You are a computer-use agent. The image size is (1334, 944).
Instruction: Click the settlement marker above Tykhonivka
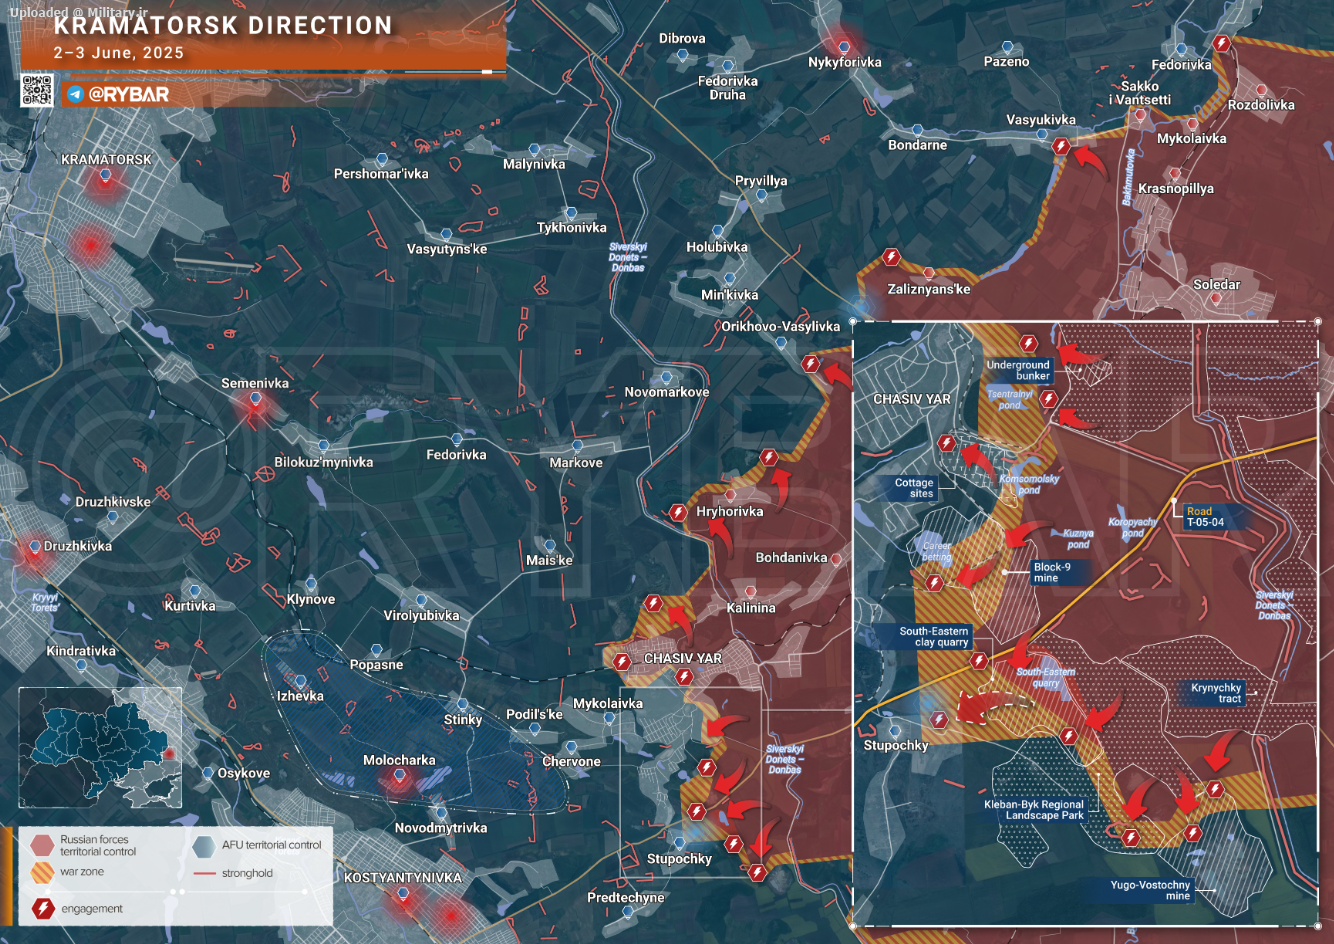571,213
